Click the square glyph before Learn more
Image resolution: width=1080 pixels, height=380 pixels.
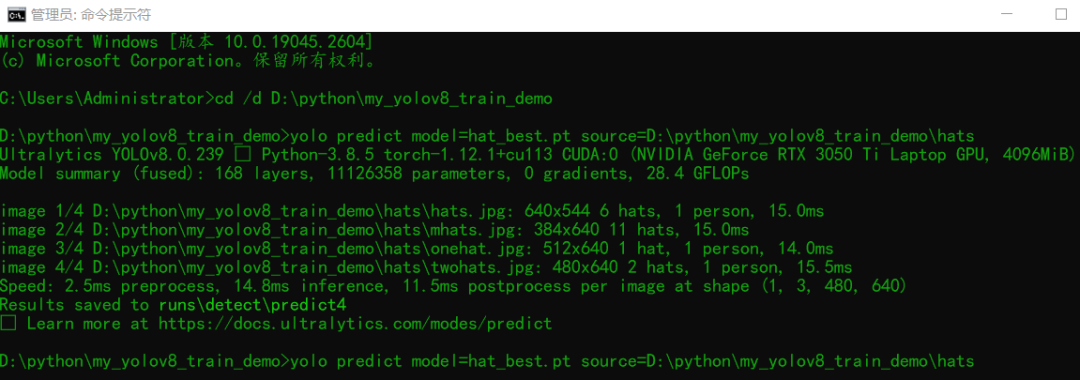coord(8,323)
